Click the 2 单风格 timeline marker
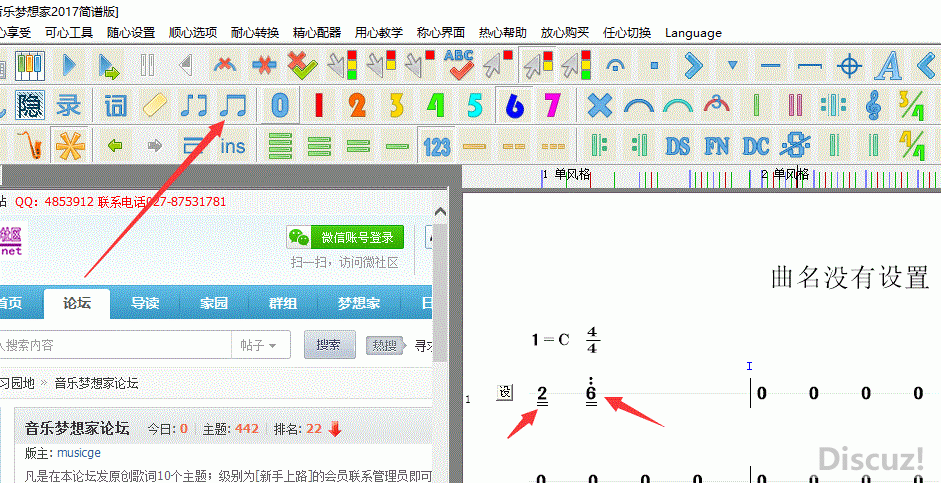The image size is (941, 483). (785, 175)
